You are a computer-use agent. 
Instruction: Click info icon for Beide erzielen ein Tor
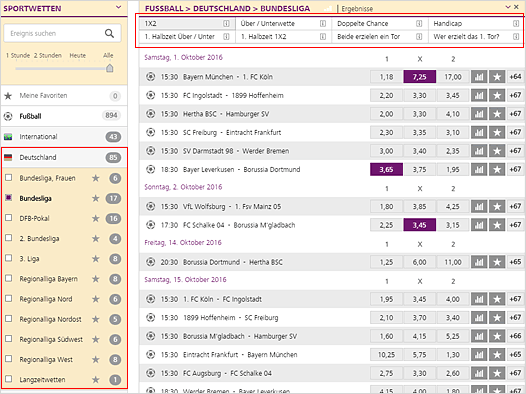419,37
